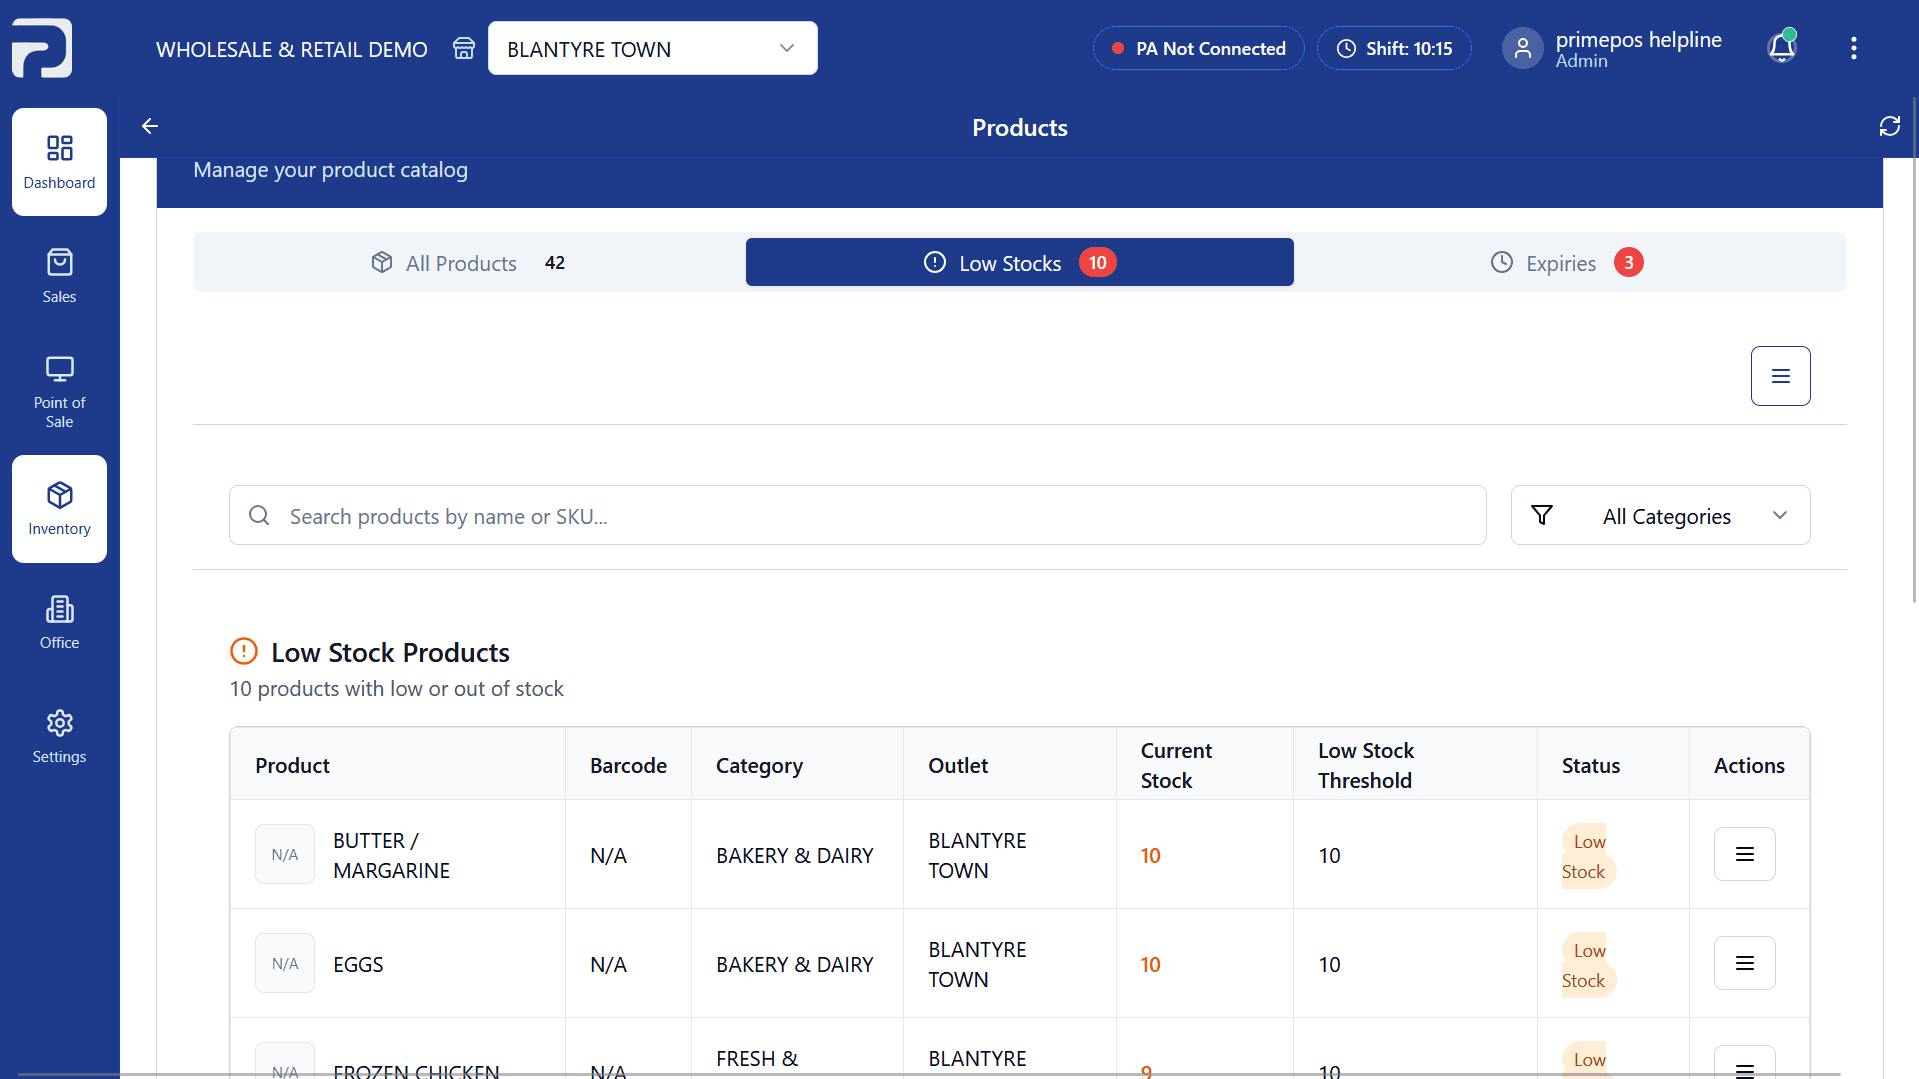Open the three-dot more options menu
This screenshot has height=1079, width=1919.
tap(1853, 48)
